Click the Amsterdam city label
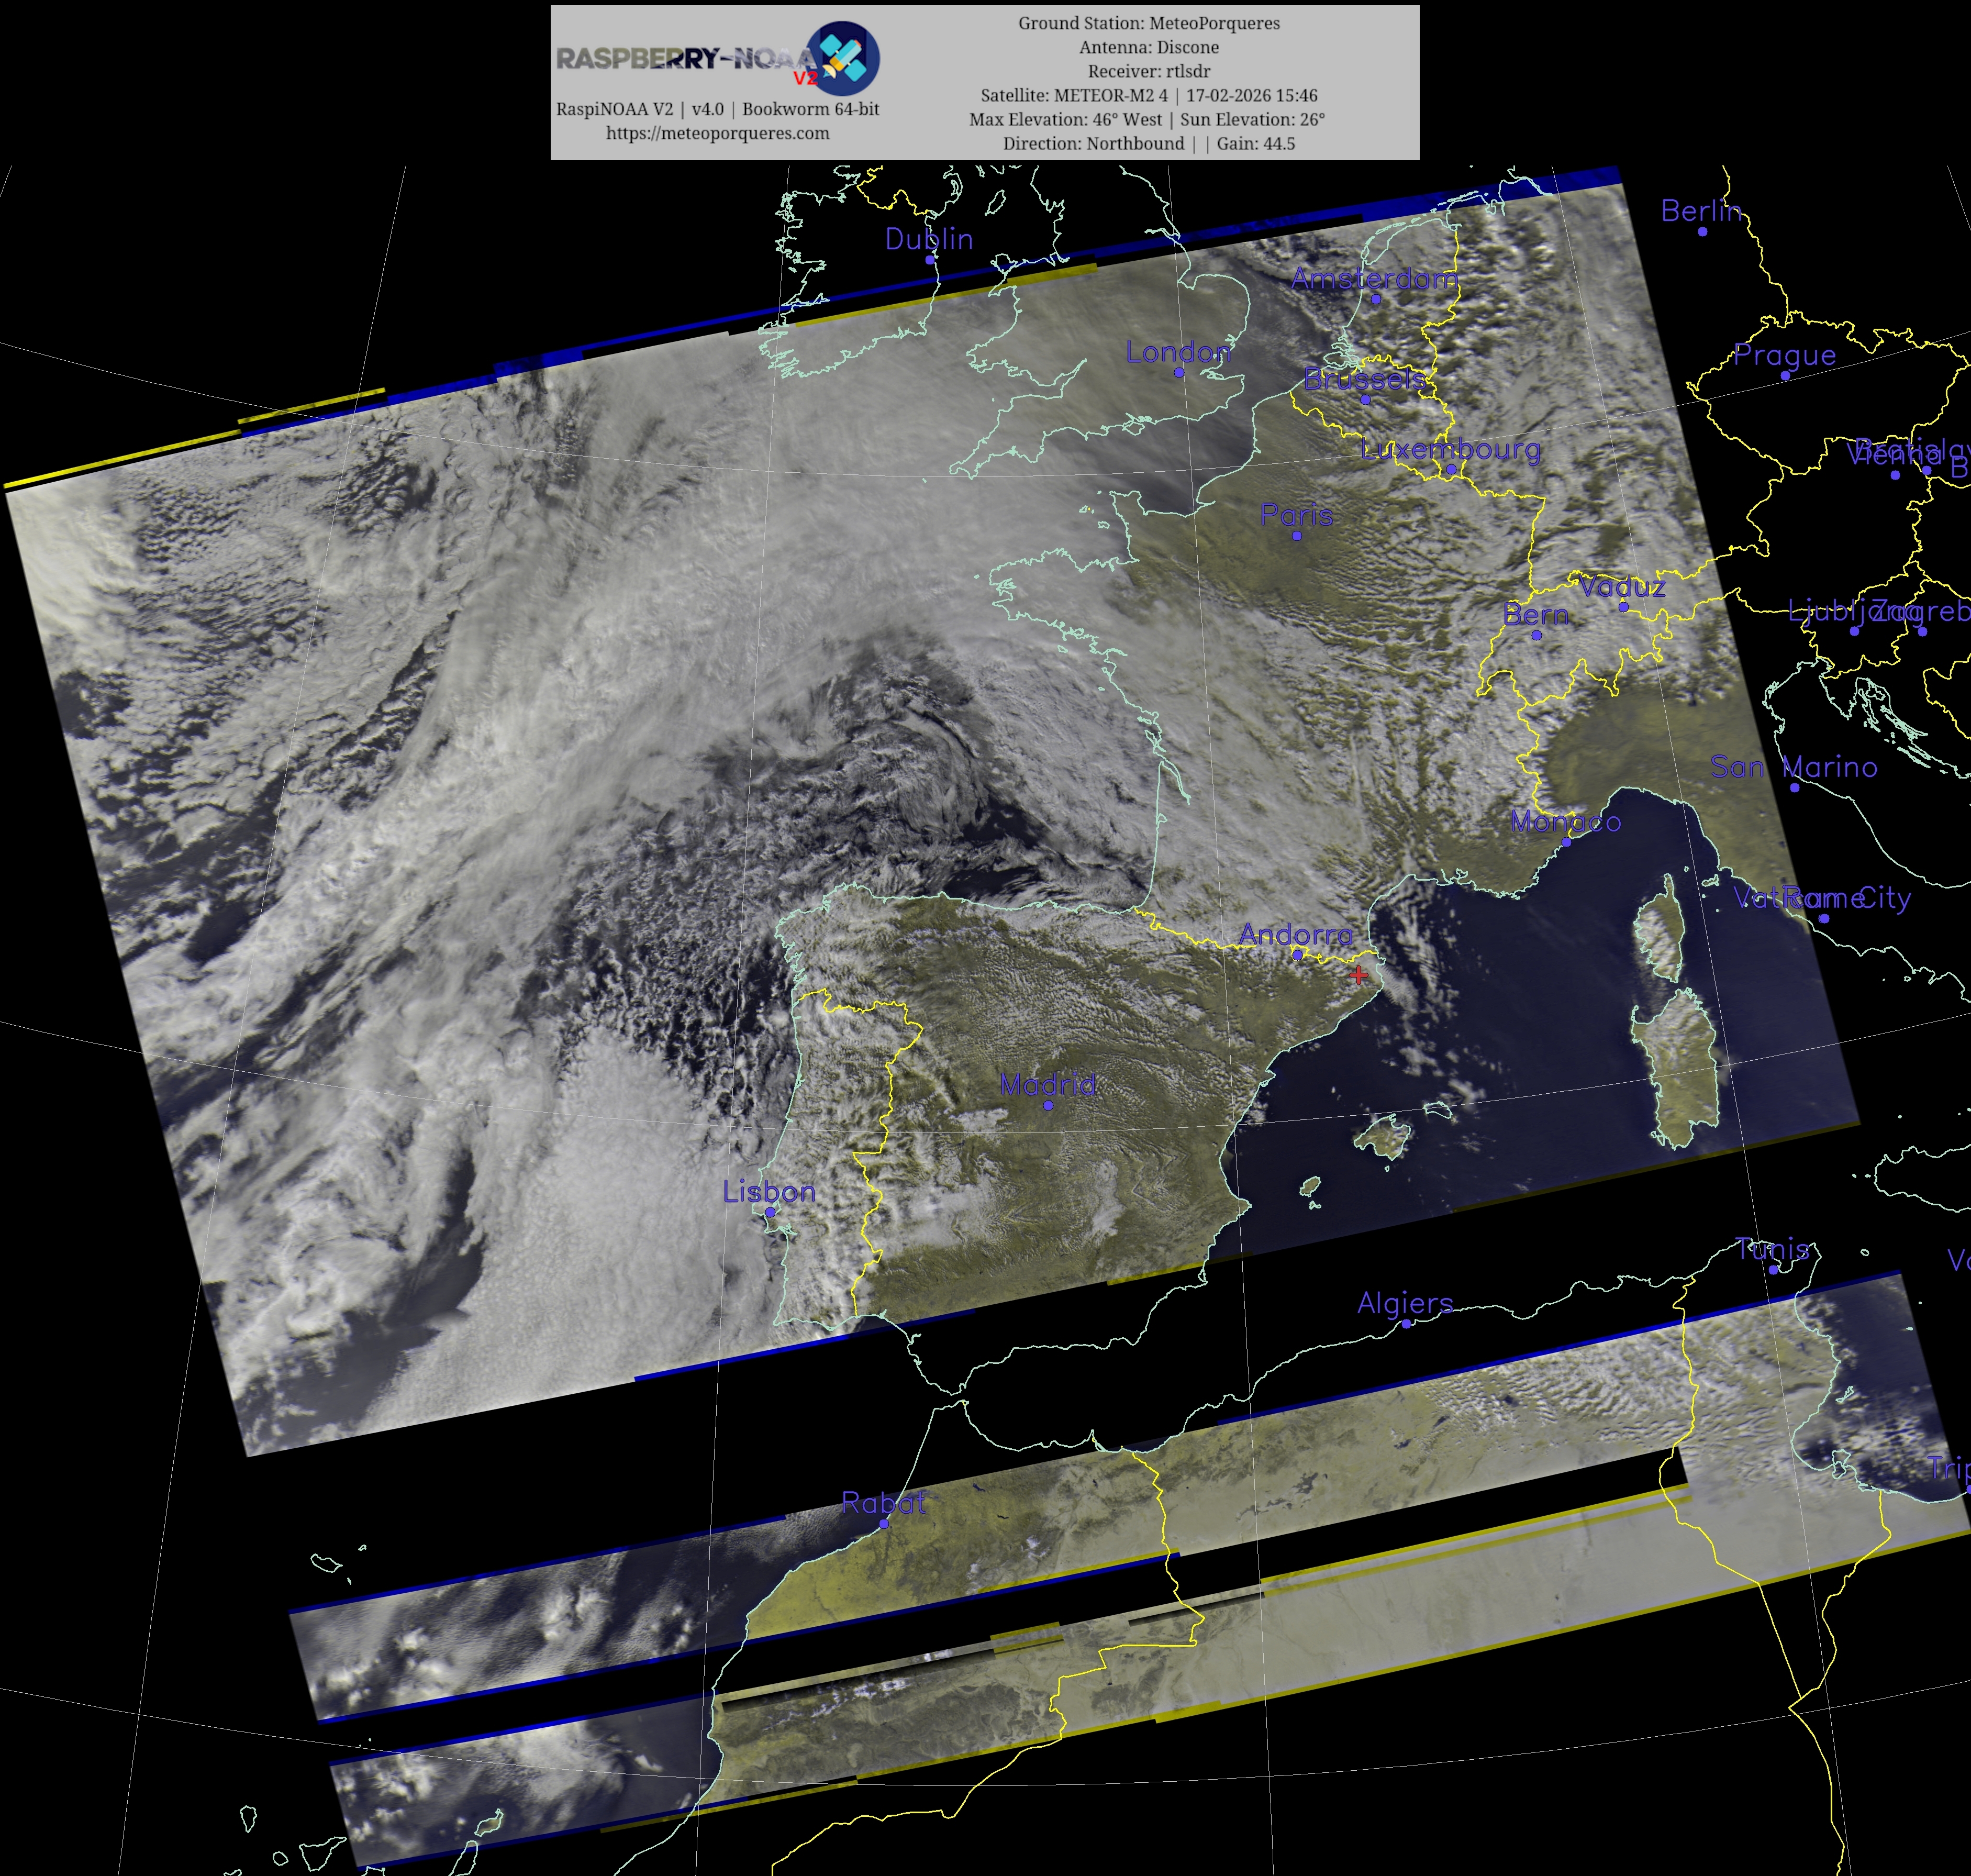1971x1876 pixels. click(1374, 278)
